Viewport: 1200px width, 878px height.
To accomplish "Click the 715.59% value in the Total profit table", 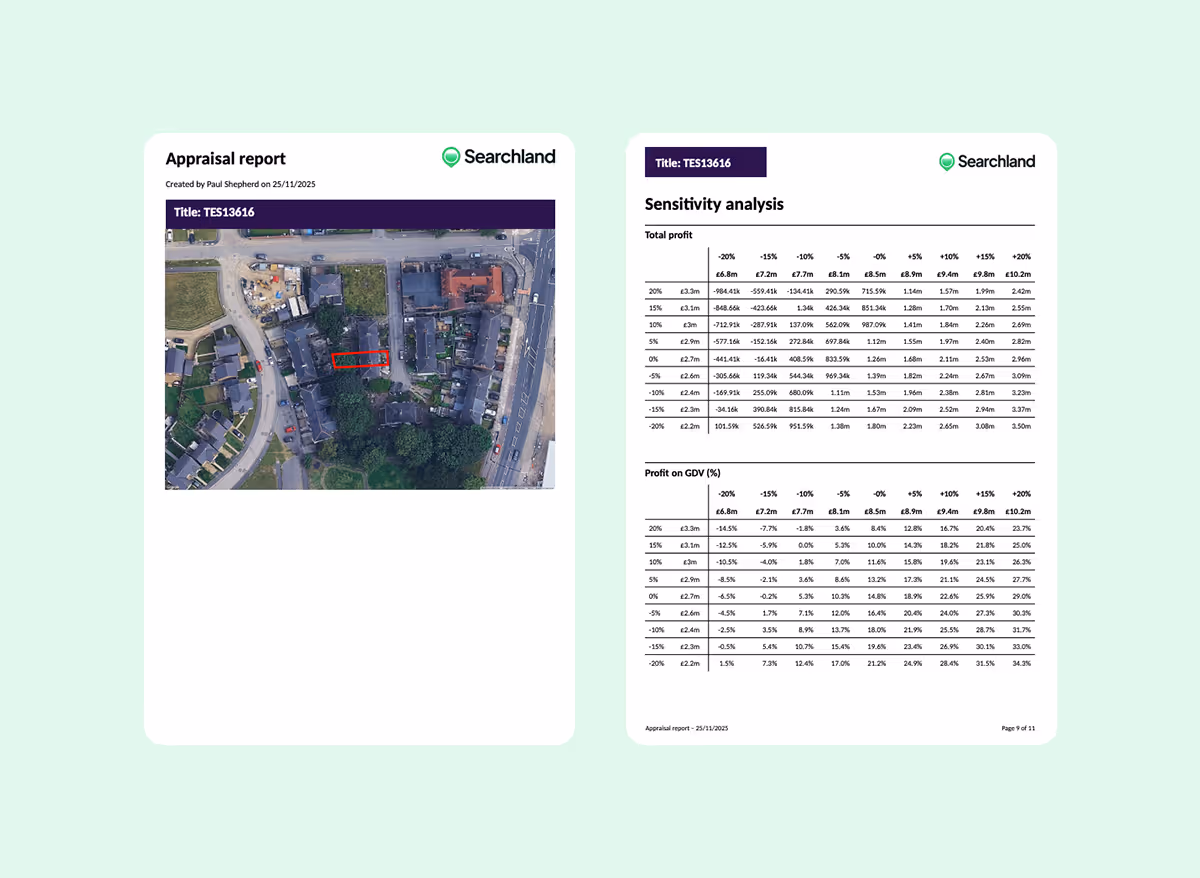I will (877, 290).
